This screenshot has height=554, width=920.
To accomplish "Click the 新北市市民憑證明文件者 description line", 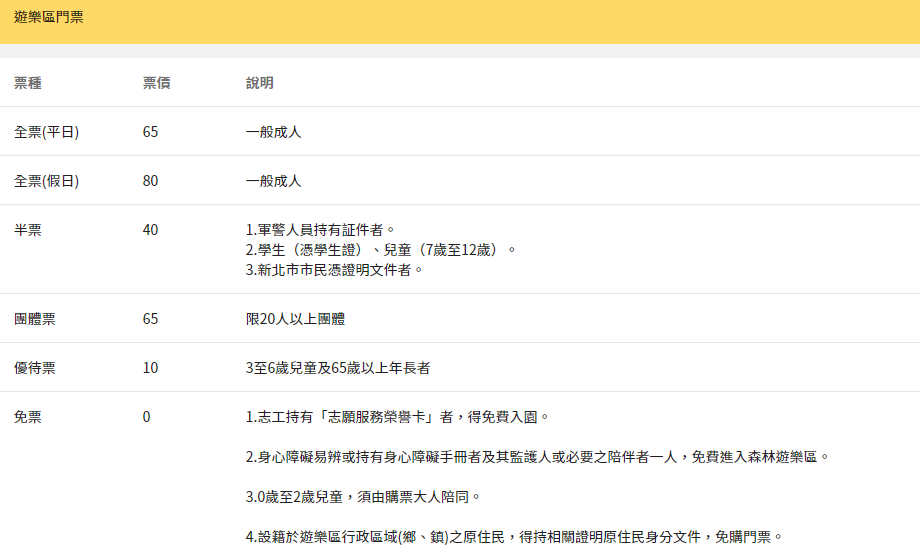I will [335, 269].
